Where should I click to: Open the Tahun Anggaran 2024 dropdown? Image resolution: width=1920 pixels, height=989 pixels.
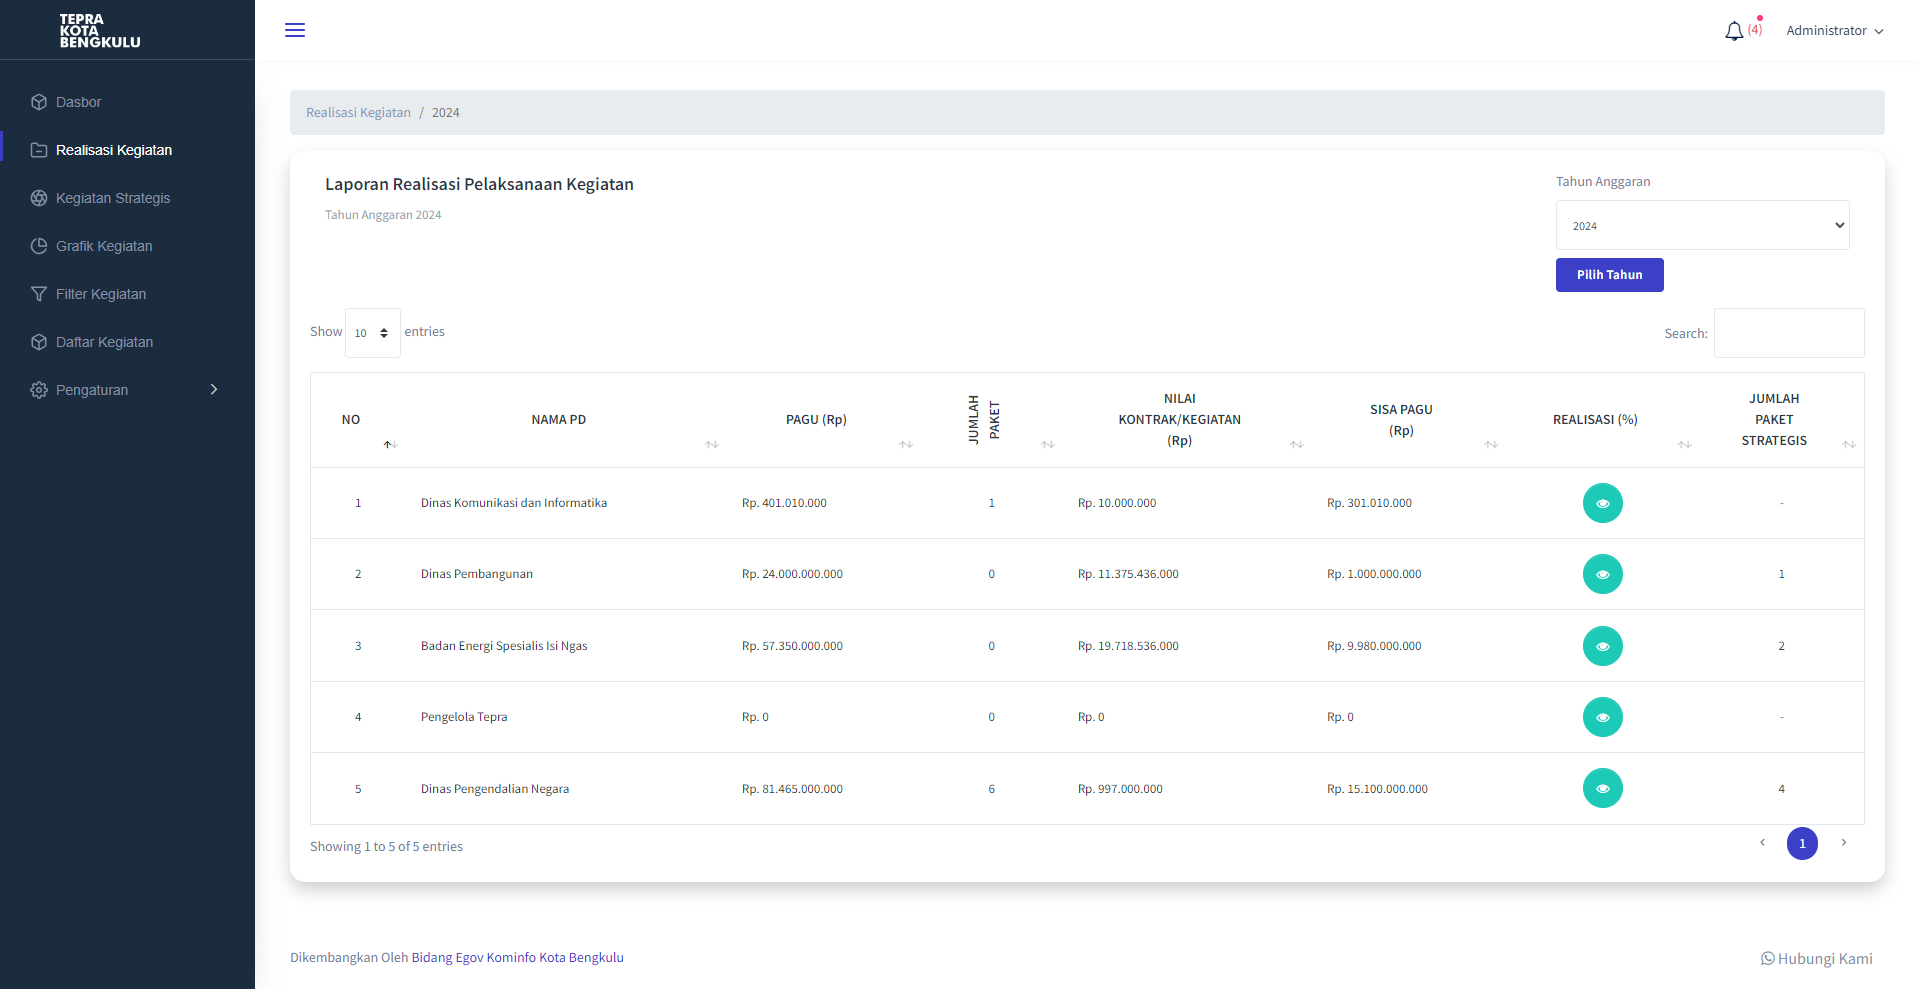click(1702, 225)
